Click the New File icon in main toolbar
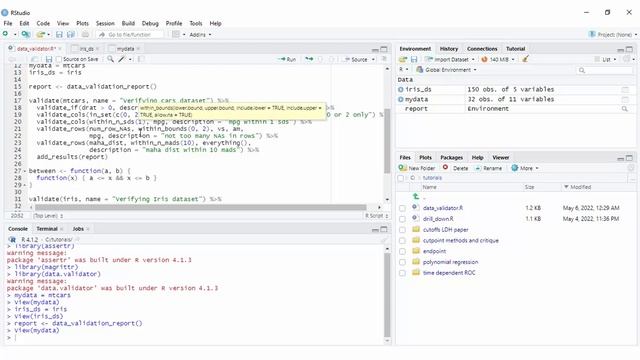640x360 pixels. (x=6, y=34)
